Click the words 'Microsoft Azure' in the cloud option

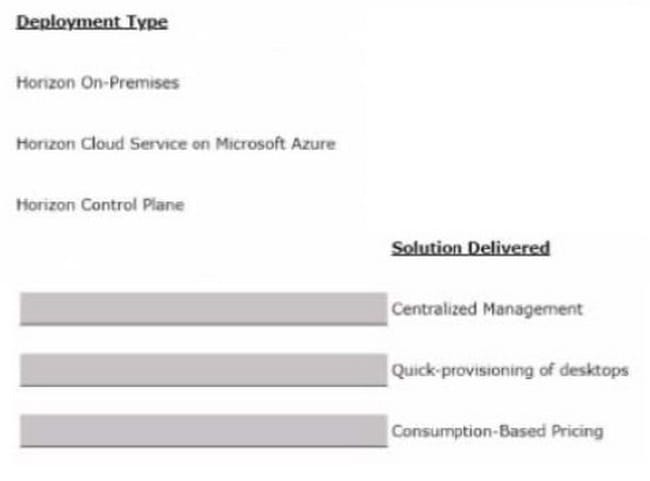coord(276,143)
